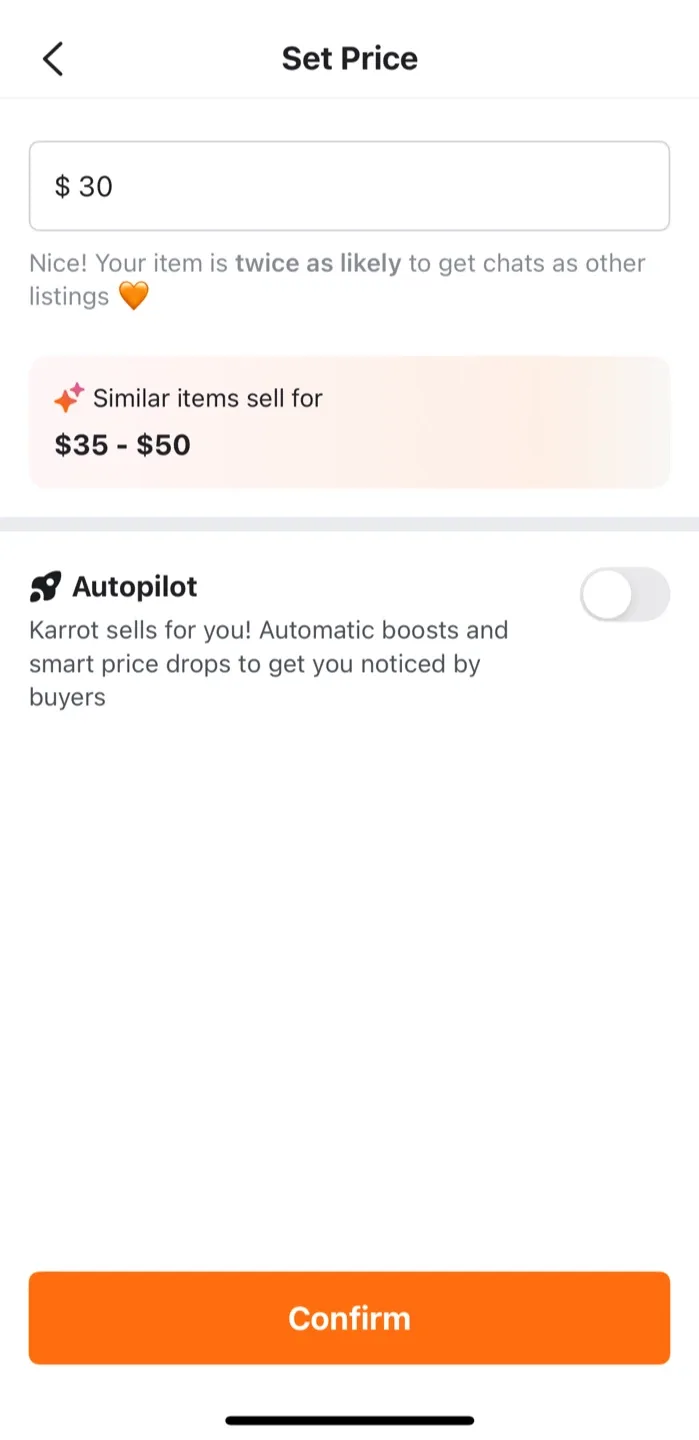Enable the Autopilot toggle switch
Viewport: 699px width, 1440px height.
624,594
